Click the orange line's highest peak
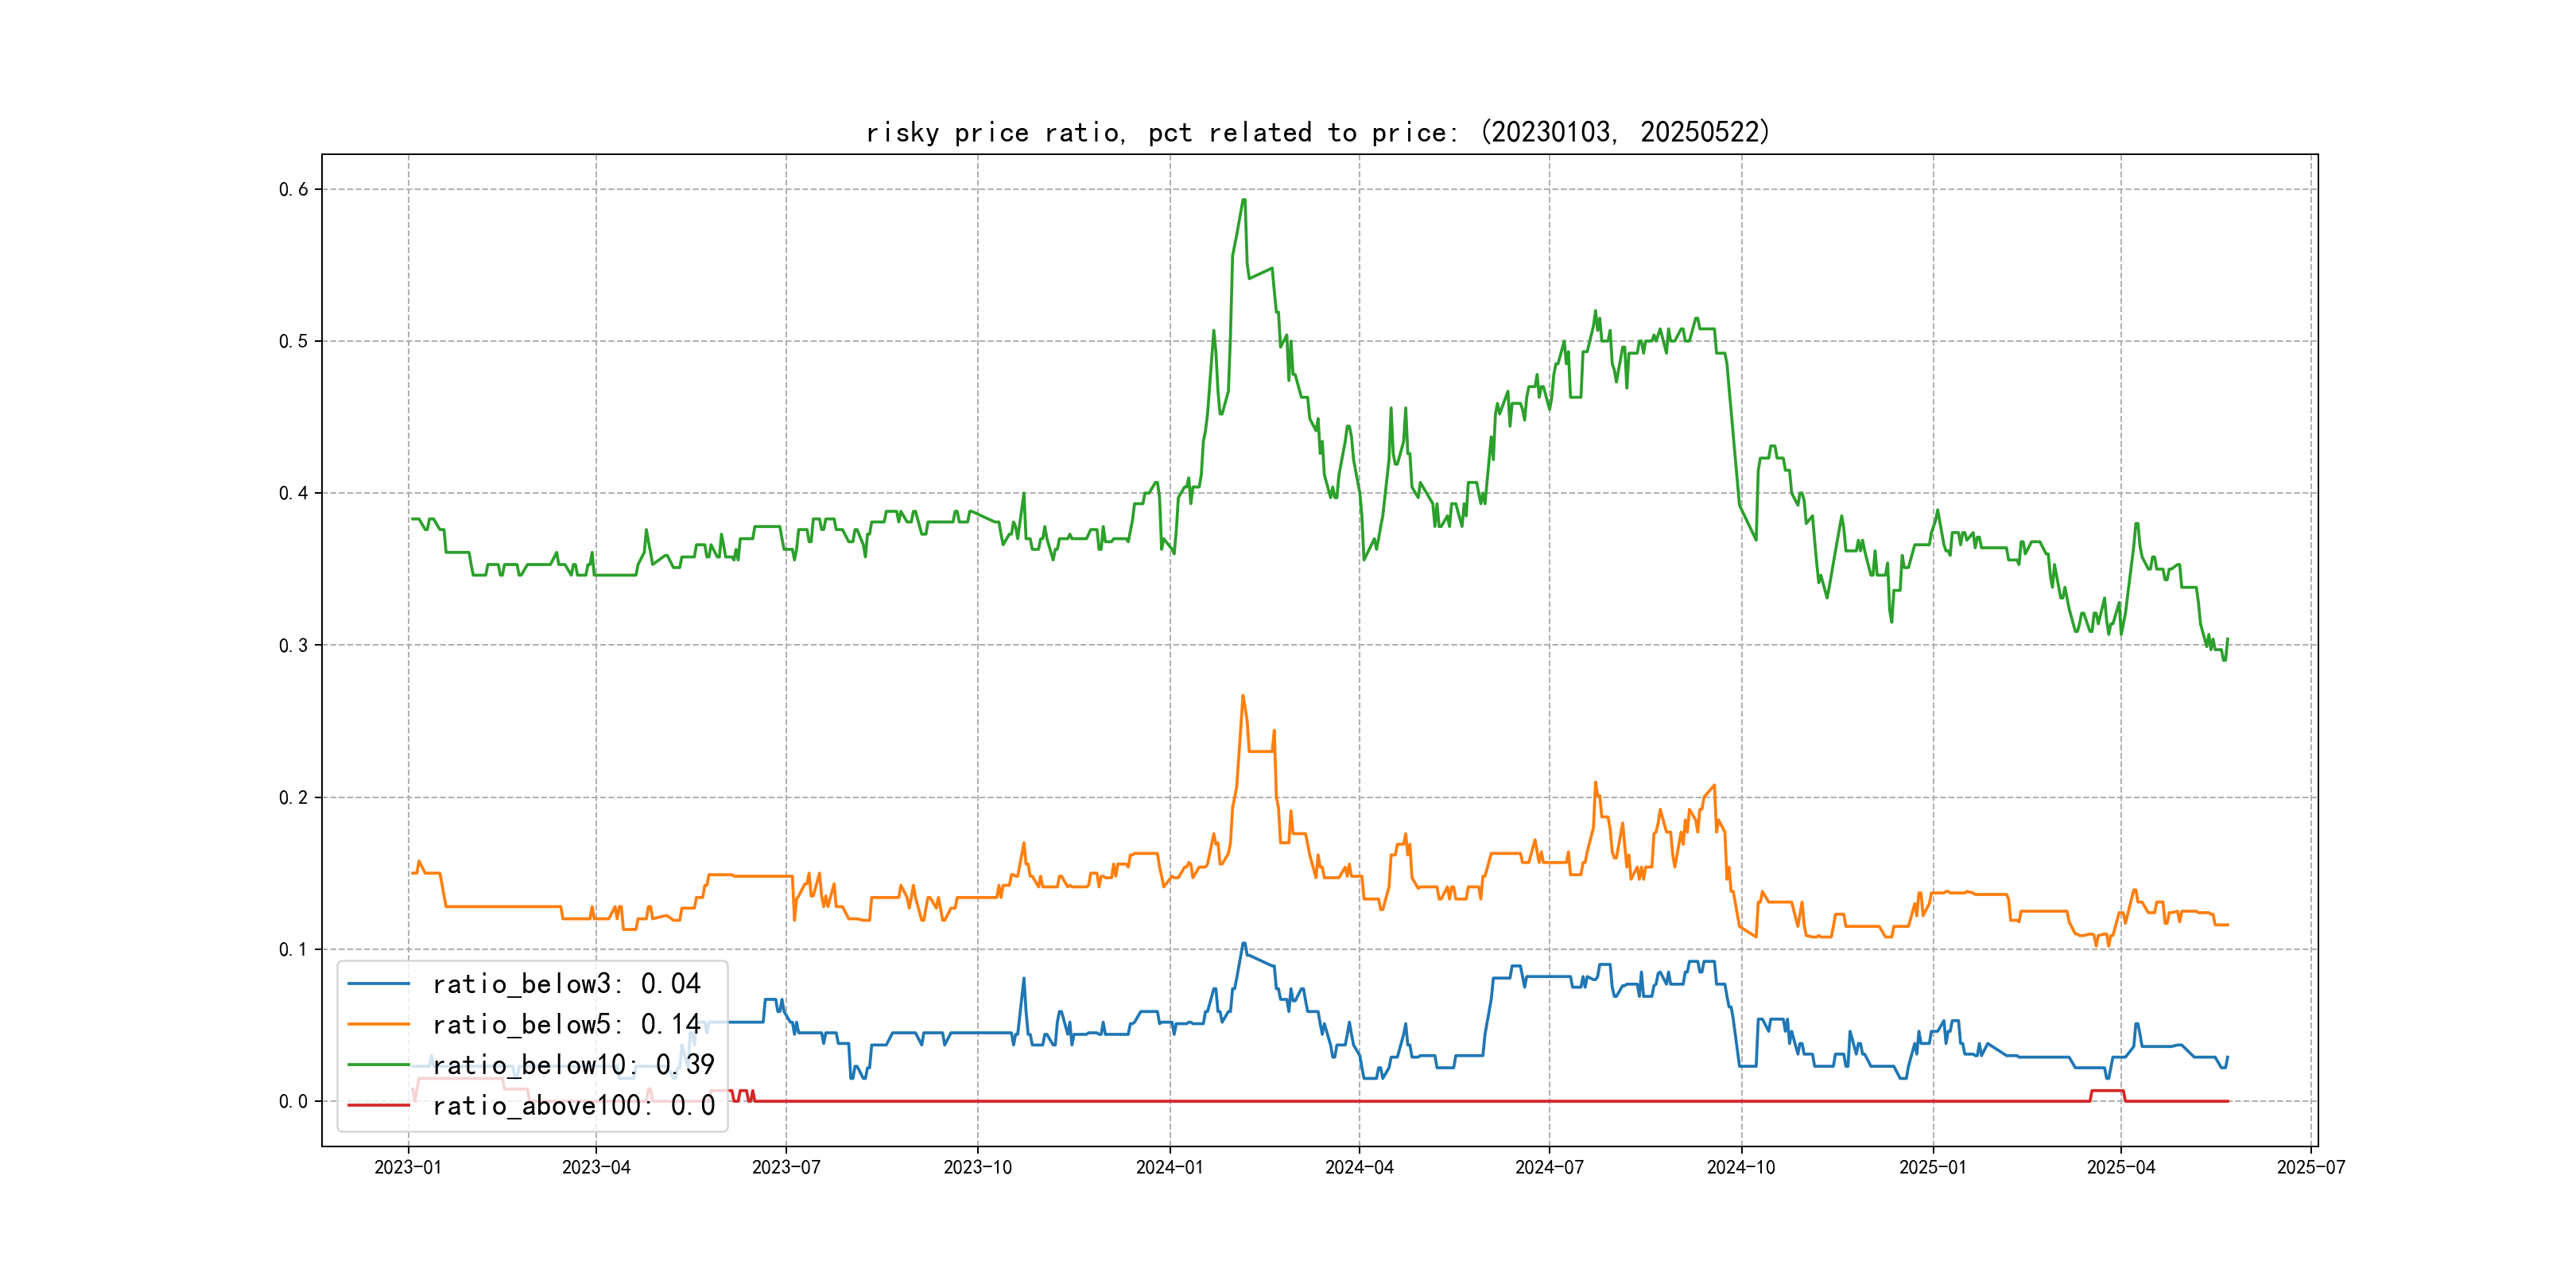This screenshot has width=2576, height=1288. [1243, 696]
